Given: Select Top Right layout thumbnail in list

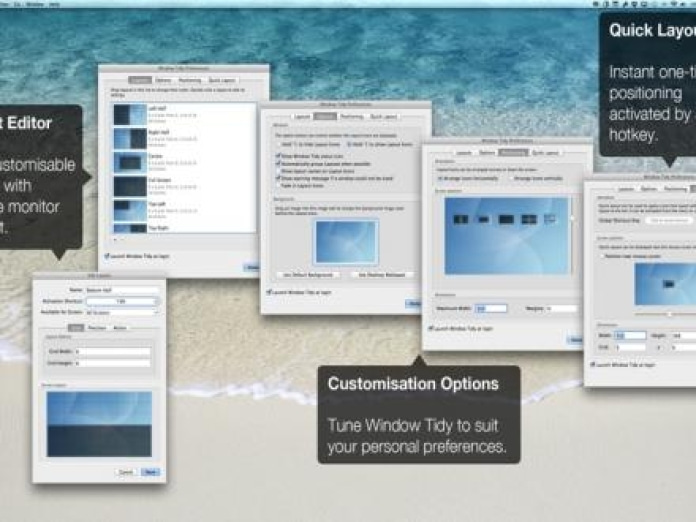Looking at the screenshot, I should coord(130,229).
